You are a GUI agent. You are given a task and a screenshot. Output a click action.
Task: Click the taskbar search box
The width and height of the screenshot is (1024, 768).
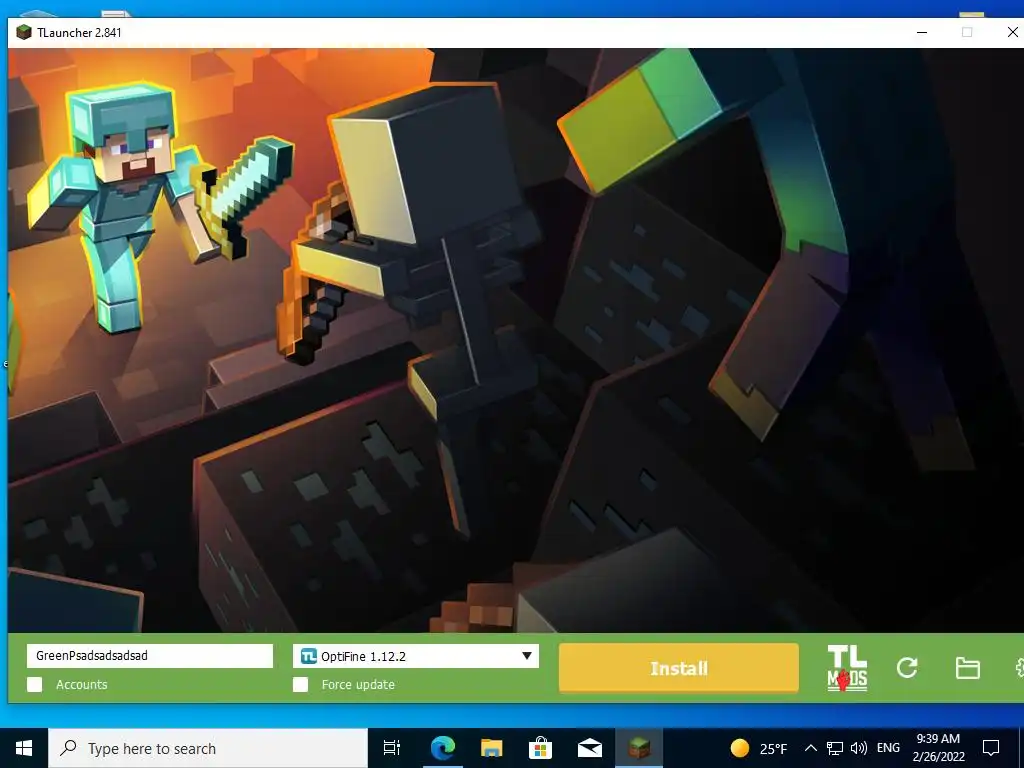[208, 748]
